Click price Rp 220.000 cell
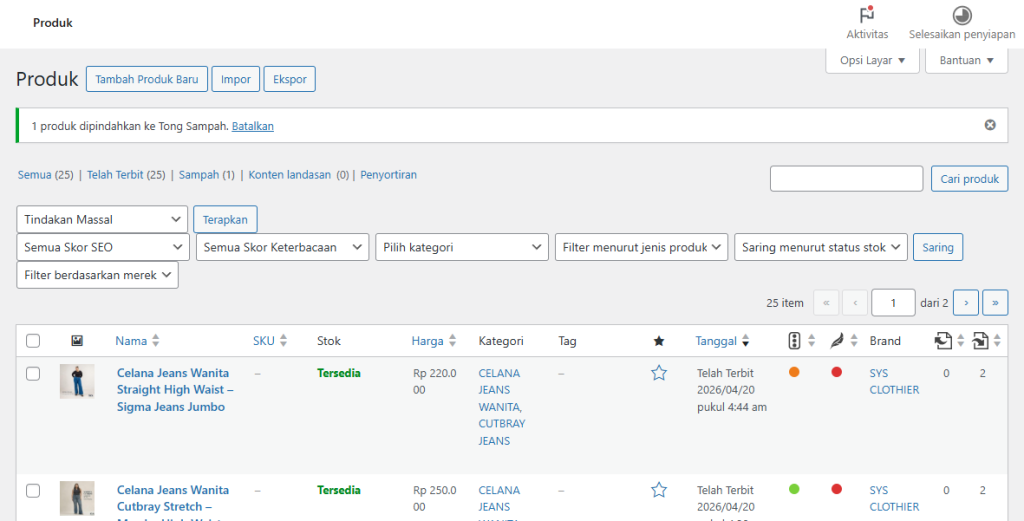1024x521 pixels. pos(435,381)
